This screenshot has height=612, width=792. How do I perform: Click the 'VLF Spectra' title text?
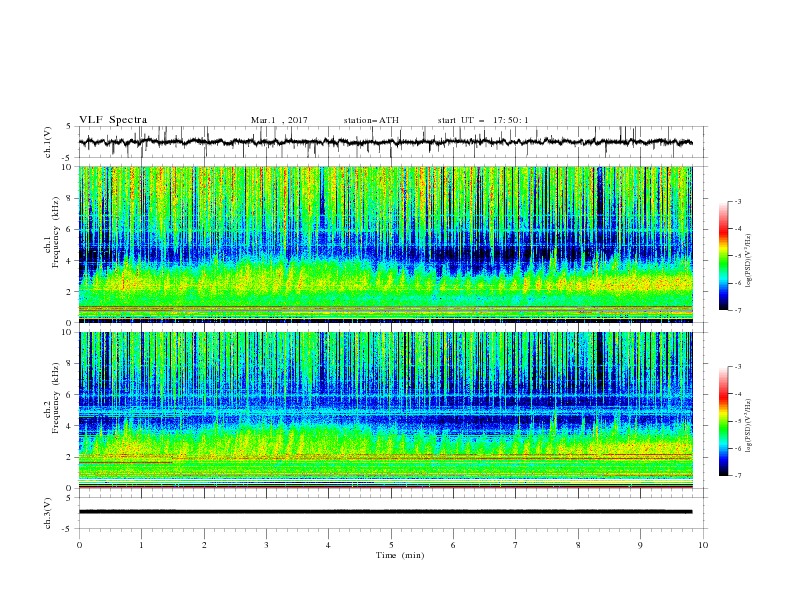coord(113,120)
